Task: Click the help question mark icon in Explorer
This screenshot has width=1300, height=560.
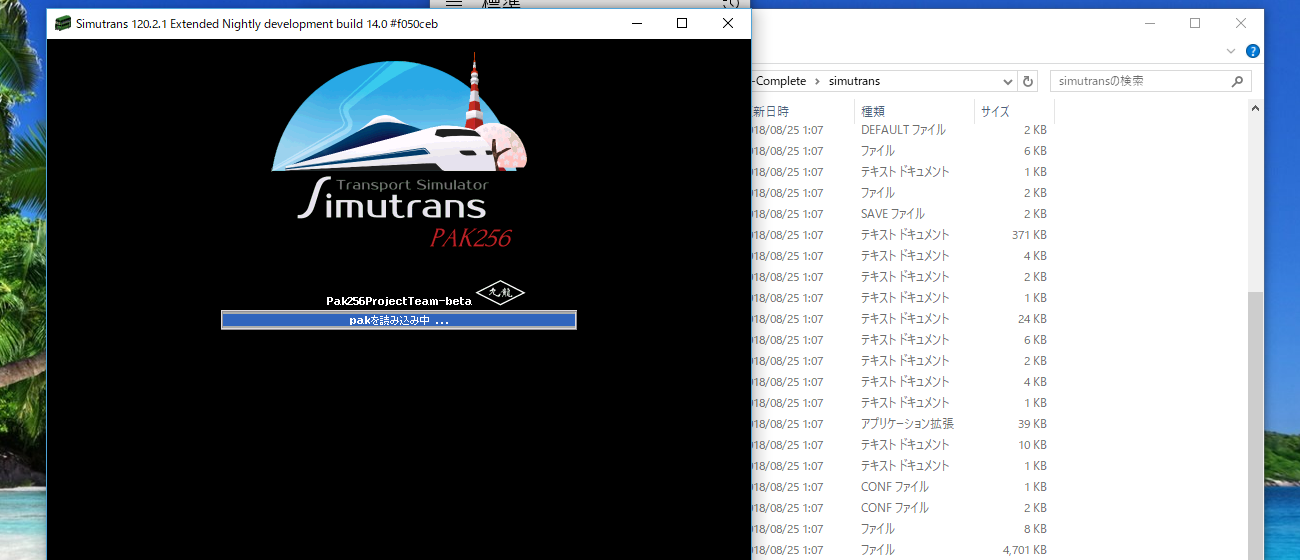Action: point(1253,51)
